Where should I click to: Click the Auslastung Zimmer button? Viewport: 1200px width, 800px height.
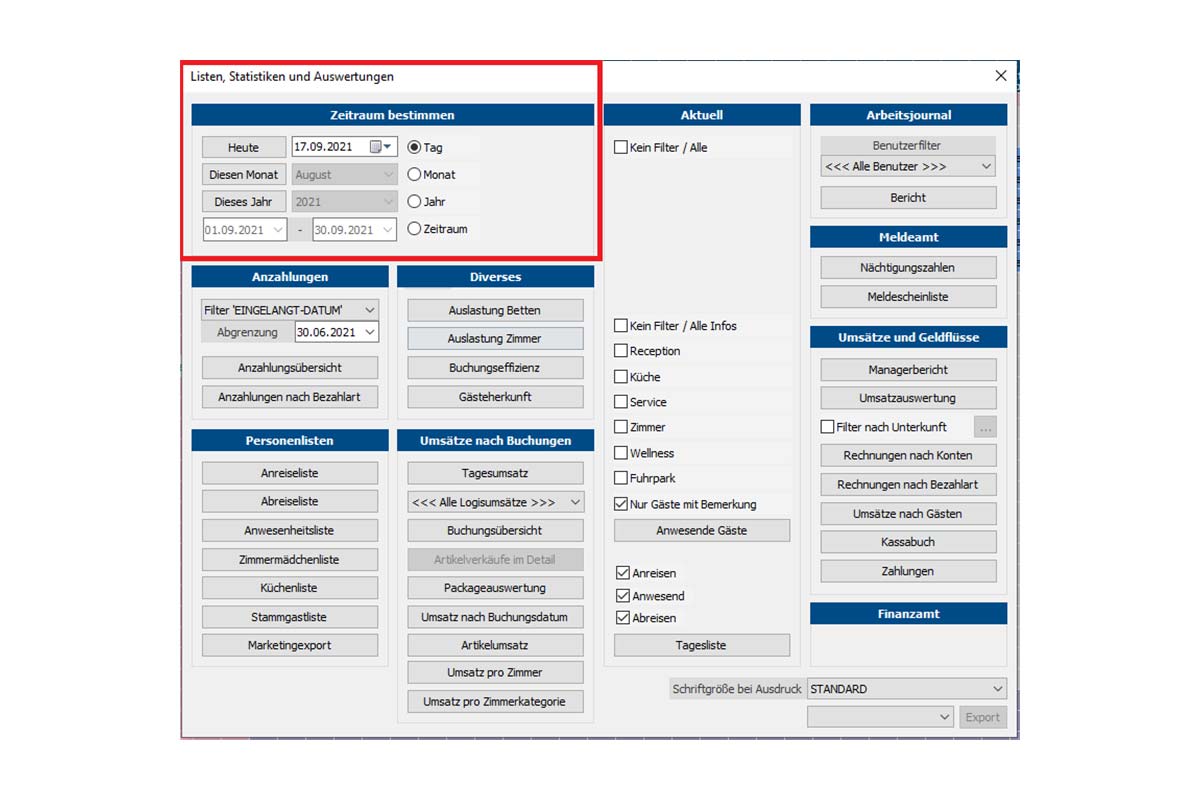coord(495,339)
